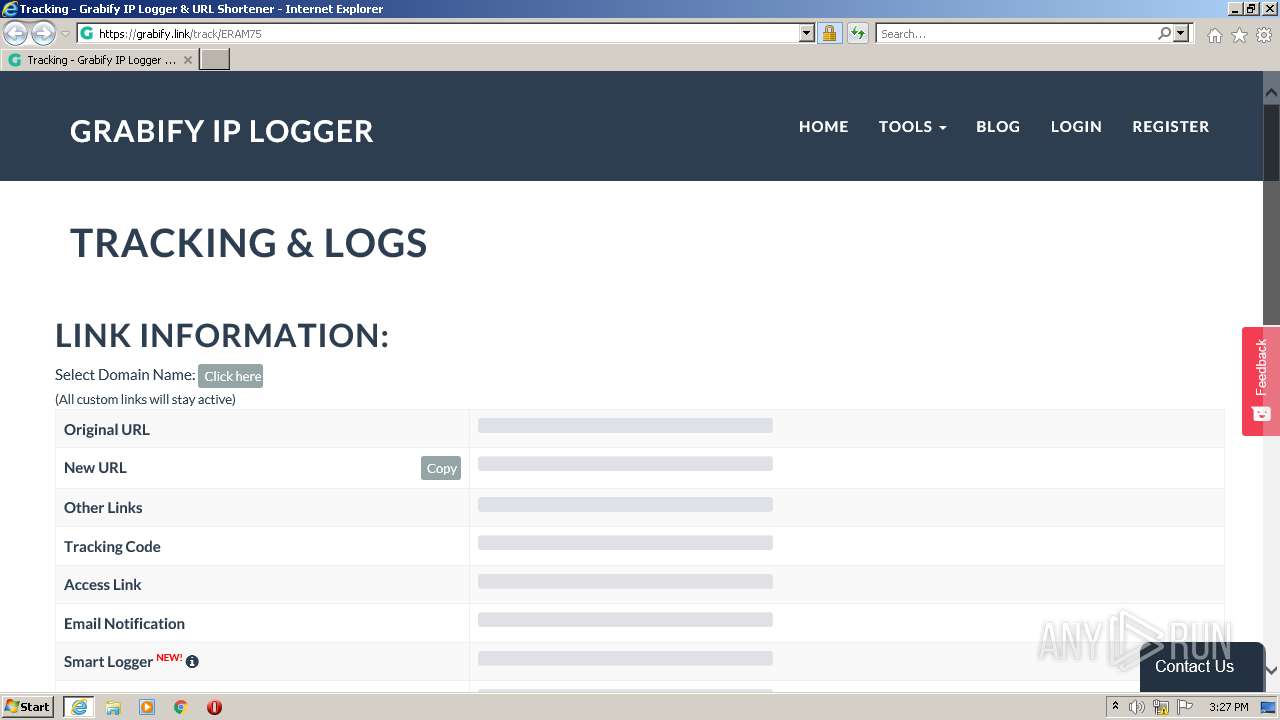The image size is (1280, 720).
Task: Launch Chrome from the taskbar
Action: pos(181,707)
